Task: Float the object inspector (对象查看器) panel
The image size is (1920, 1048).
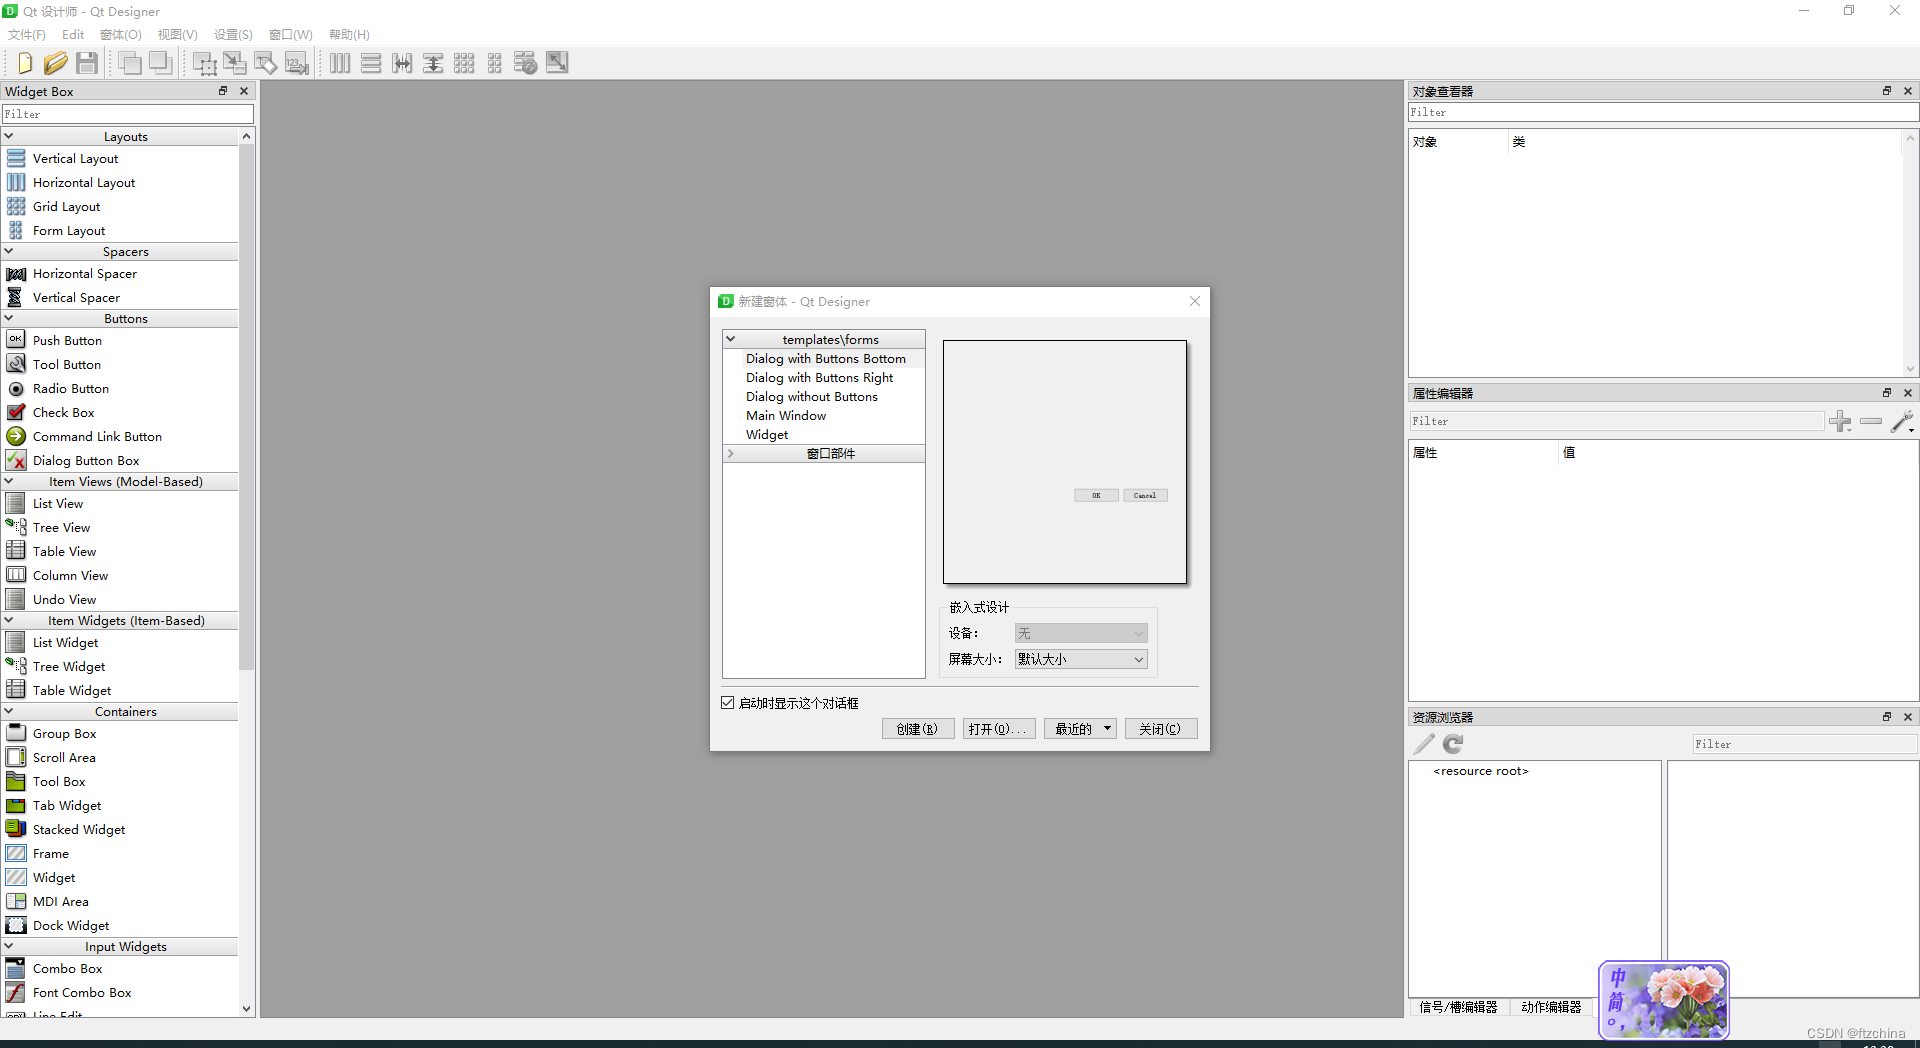Action: (1887, 91)
